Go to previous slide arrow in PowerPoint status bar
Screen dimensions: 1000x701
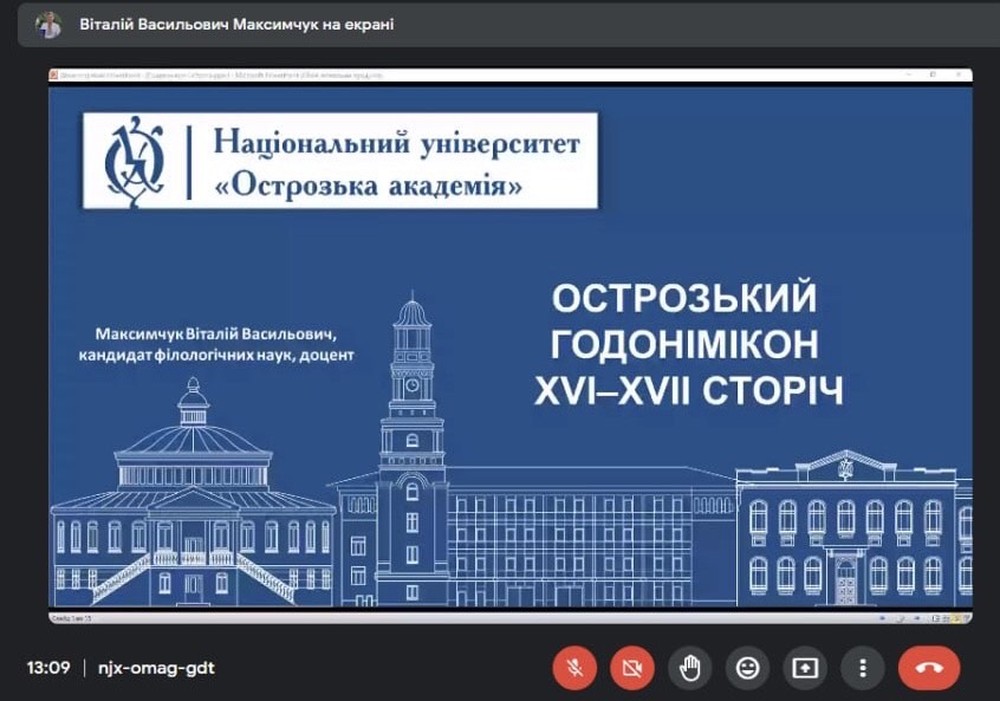[883, 617]
